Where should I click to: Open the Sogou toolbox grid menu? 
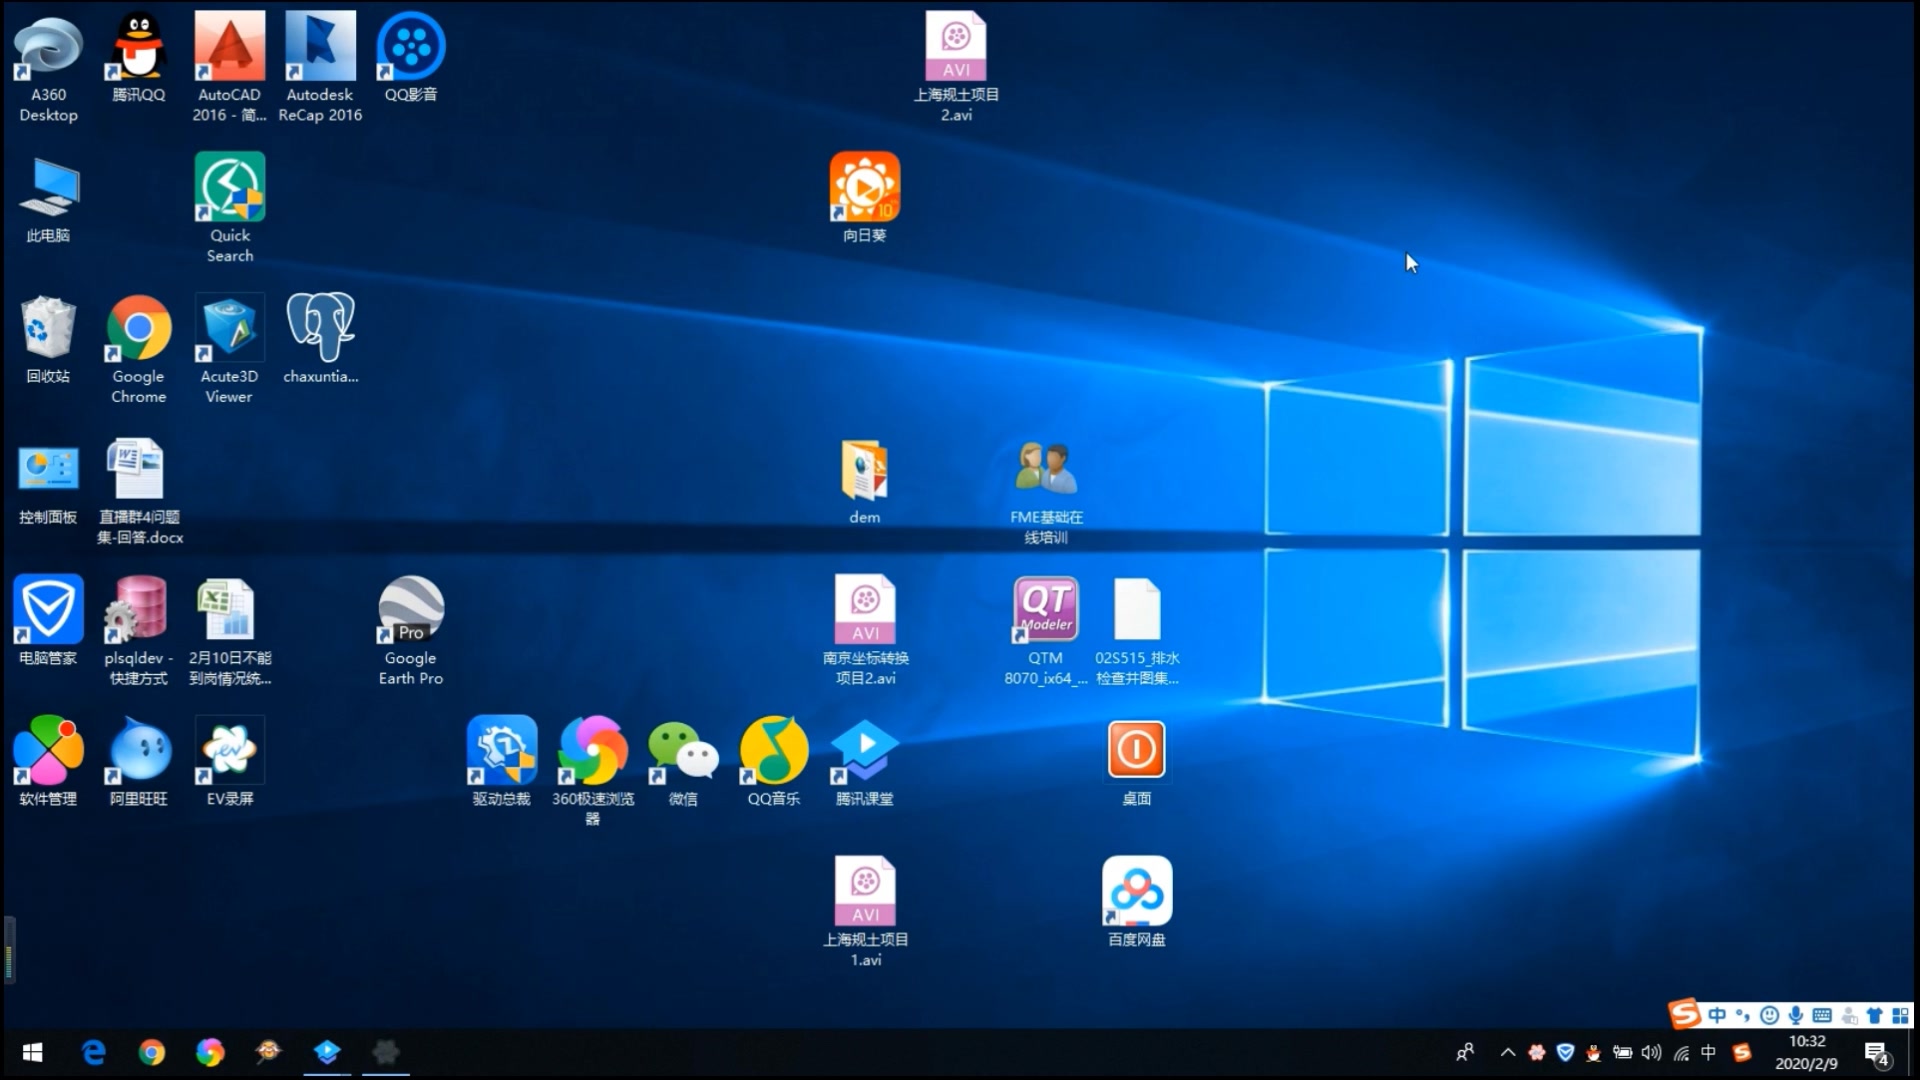coord(1900,1016)
